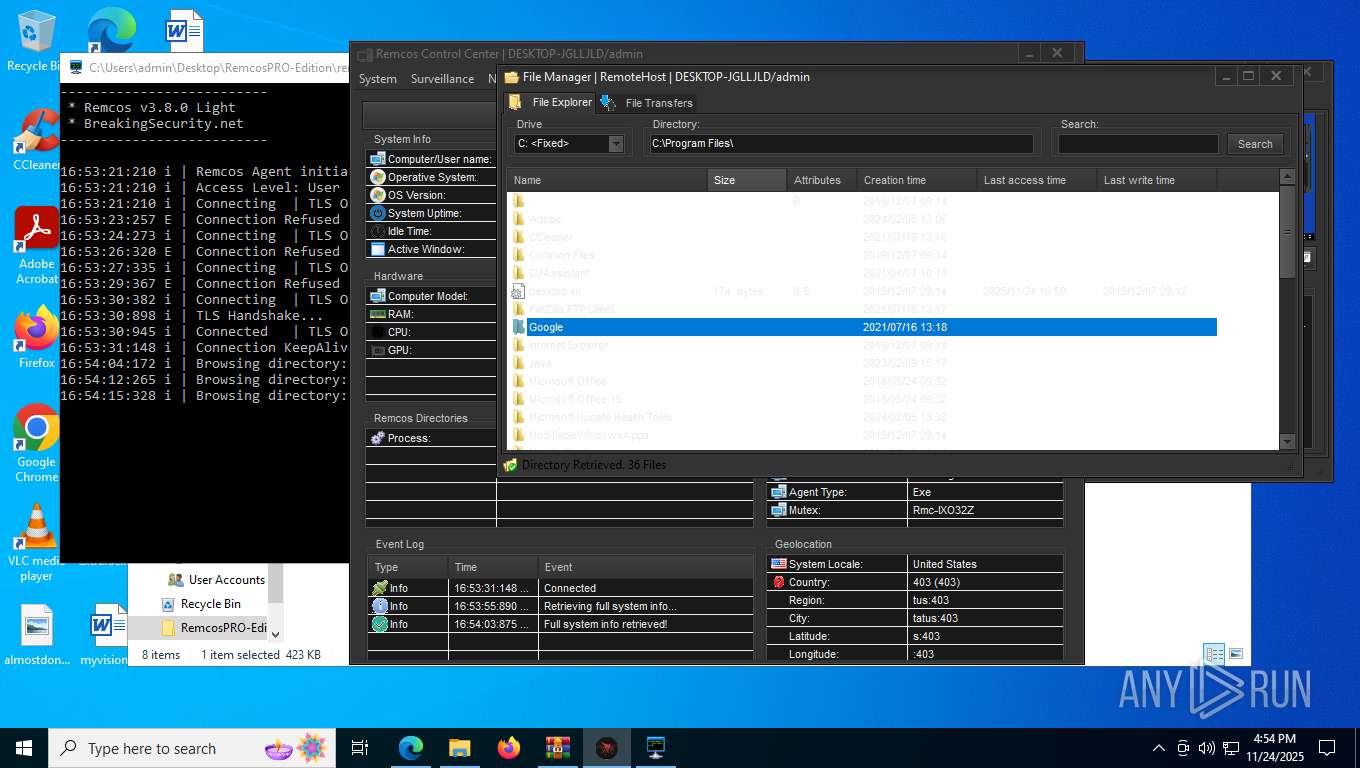This screenshot has height=768, width=1360.
Task: Click the 'Internet Explorer' folder row
Action: [862, 345]
